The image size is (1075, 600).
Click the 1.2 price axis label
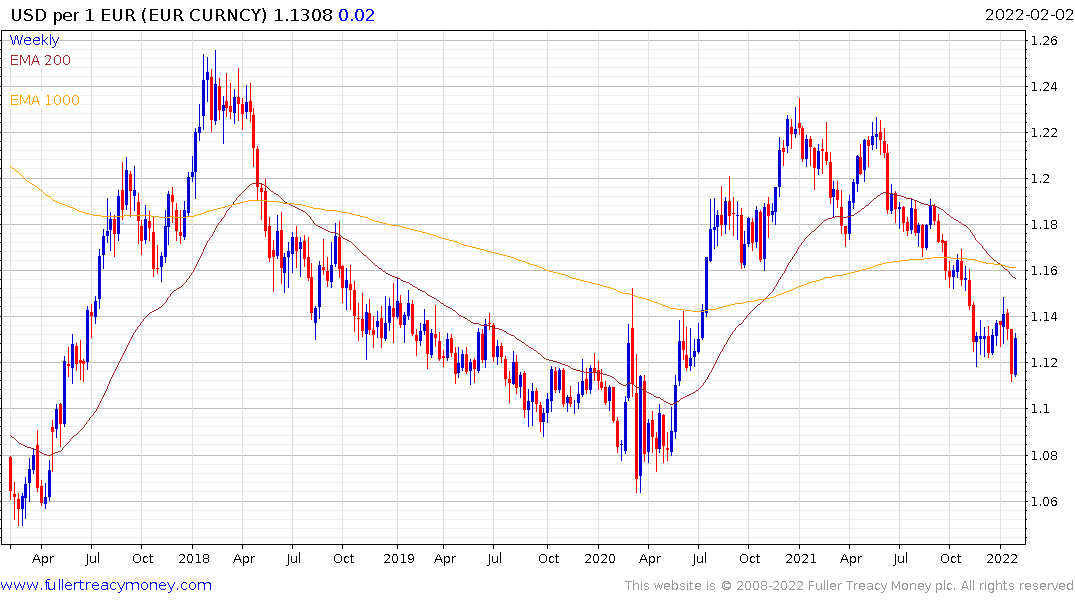[x=1041, y=179]
